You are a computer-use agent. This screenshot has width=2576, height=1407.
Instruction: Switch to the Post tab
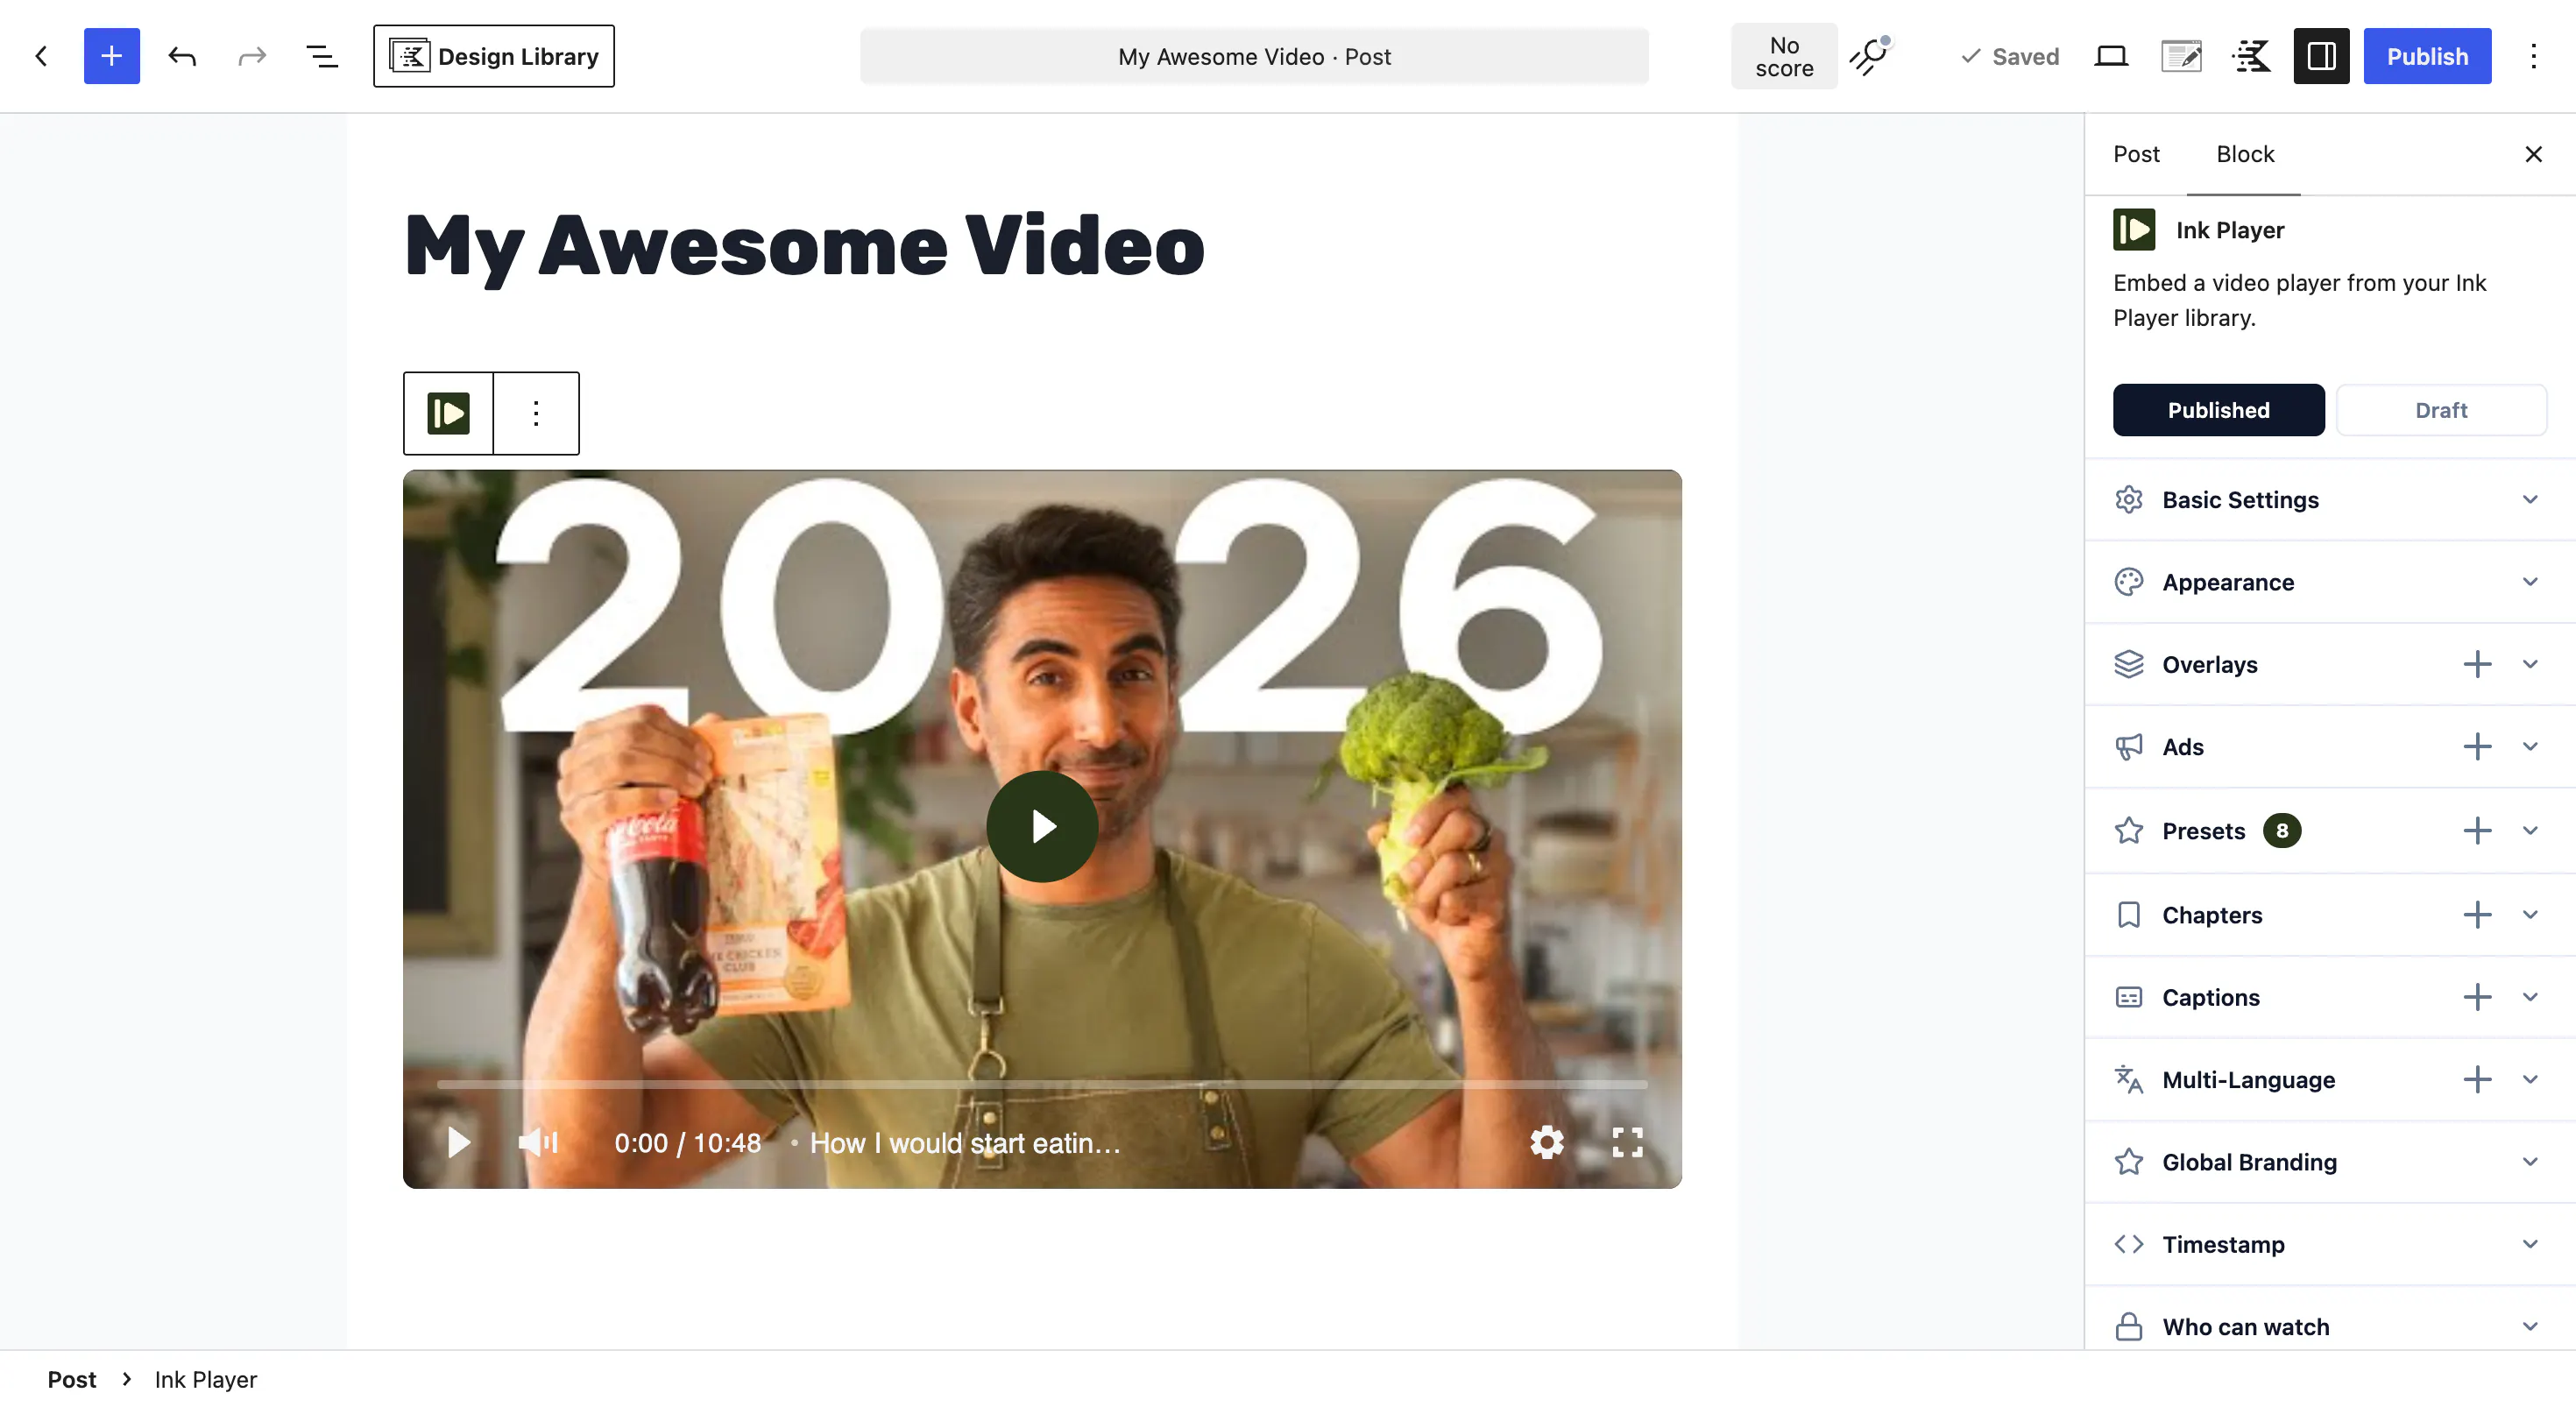(x=2136, y=154)
